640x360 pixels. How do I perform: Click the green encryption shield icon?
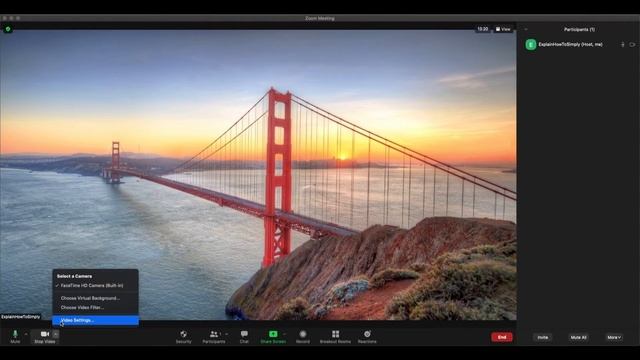coord(8,29)
